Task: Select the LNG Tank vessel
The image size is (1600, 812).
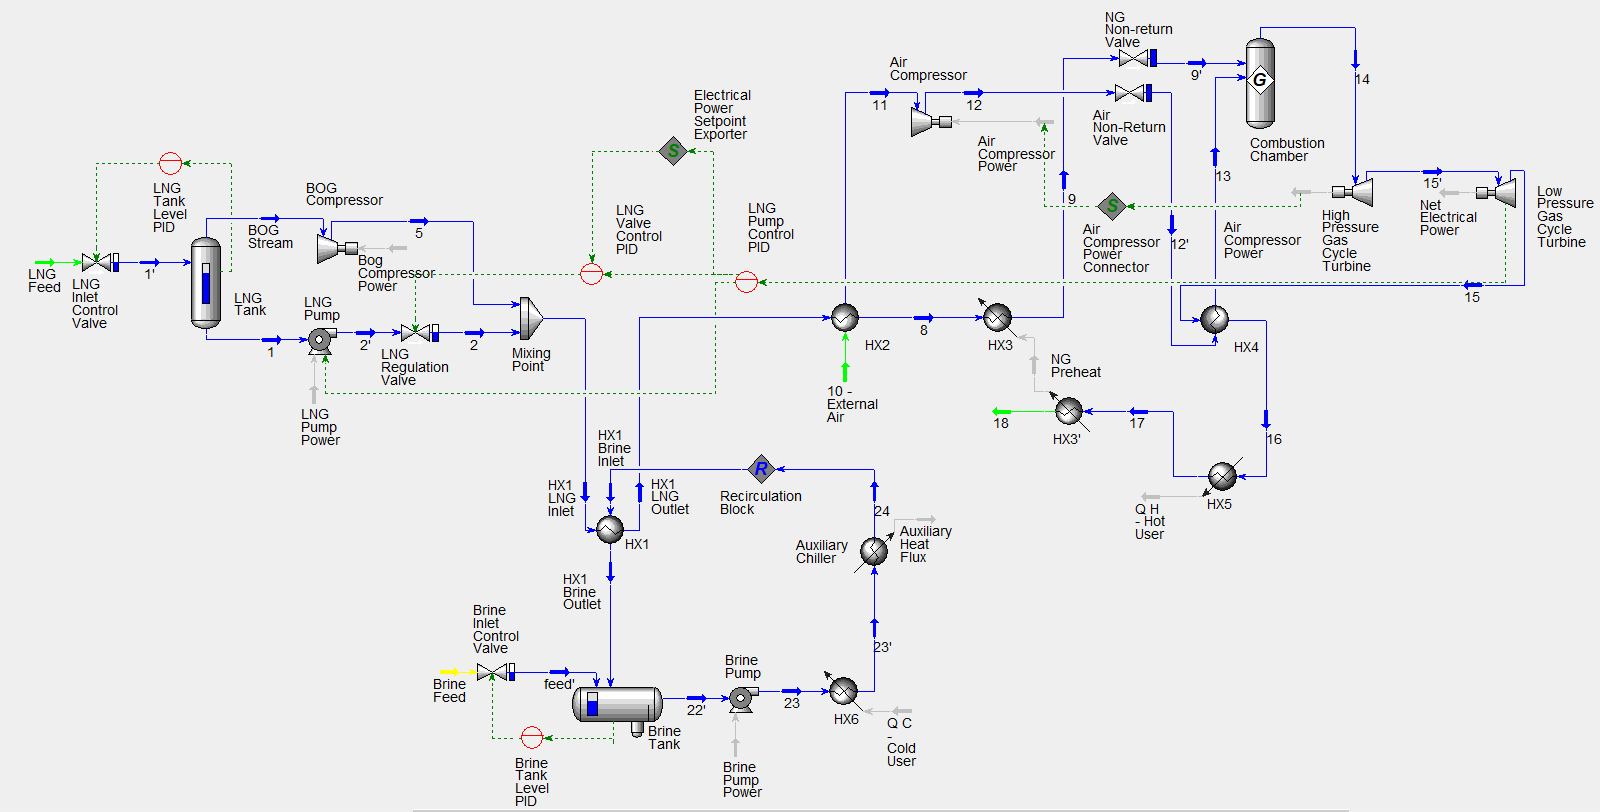Action: [x=206, y=282]
